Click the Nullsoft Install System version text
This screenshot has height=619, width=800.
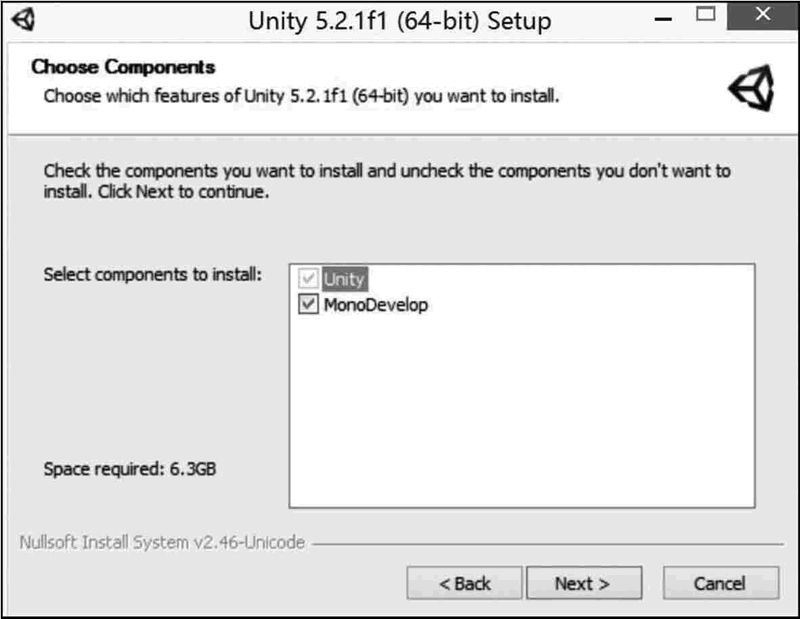[x=162, y=543]
